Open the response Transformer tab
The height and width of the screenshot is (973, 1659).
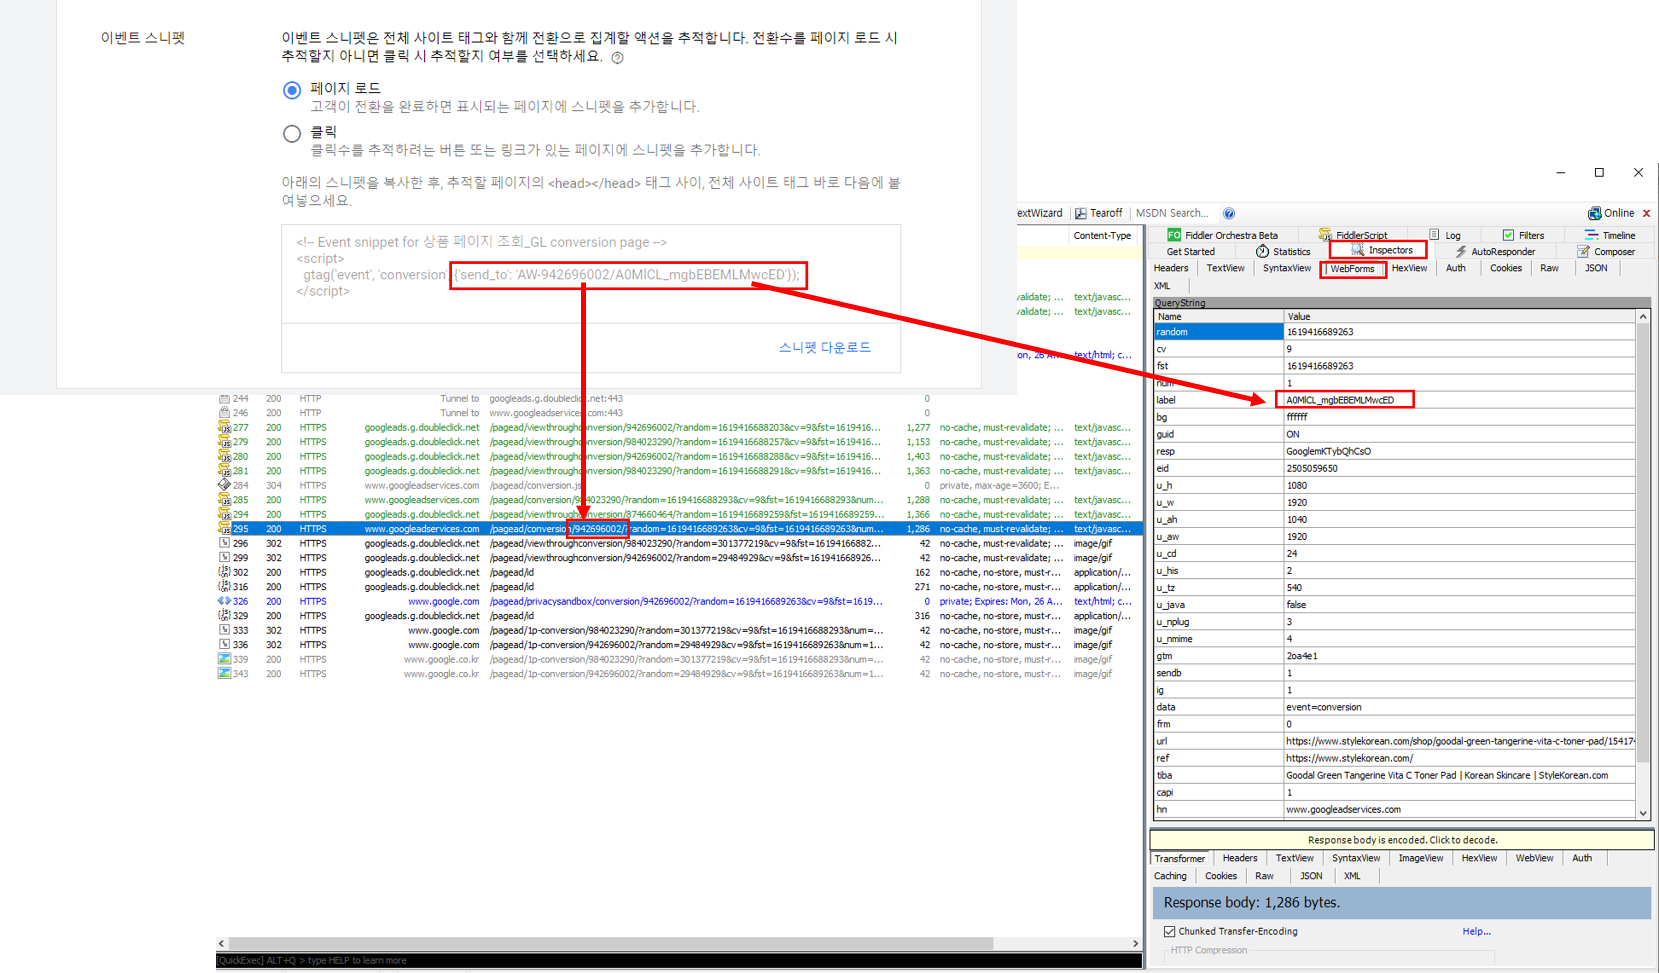(1180, 858)
